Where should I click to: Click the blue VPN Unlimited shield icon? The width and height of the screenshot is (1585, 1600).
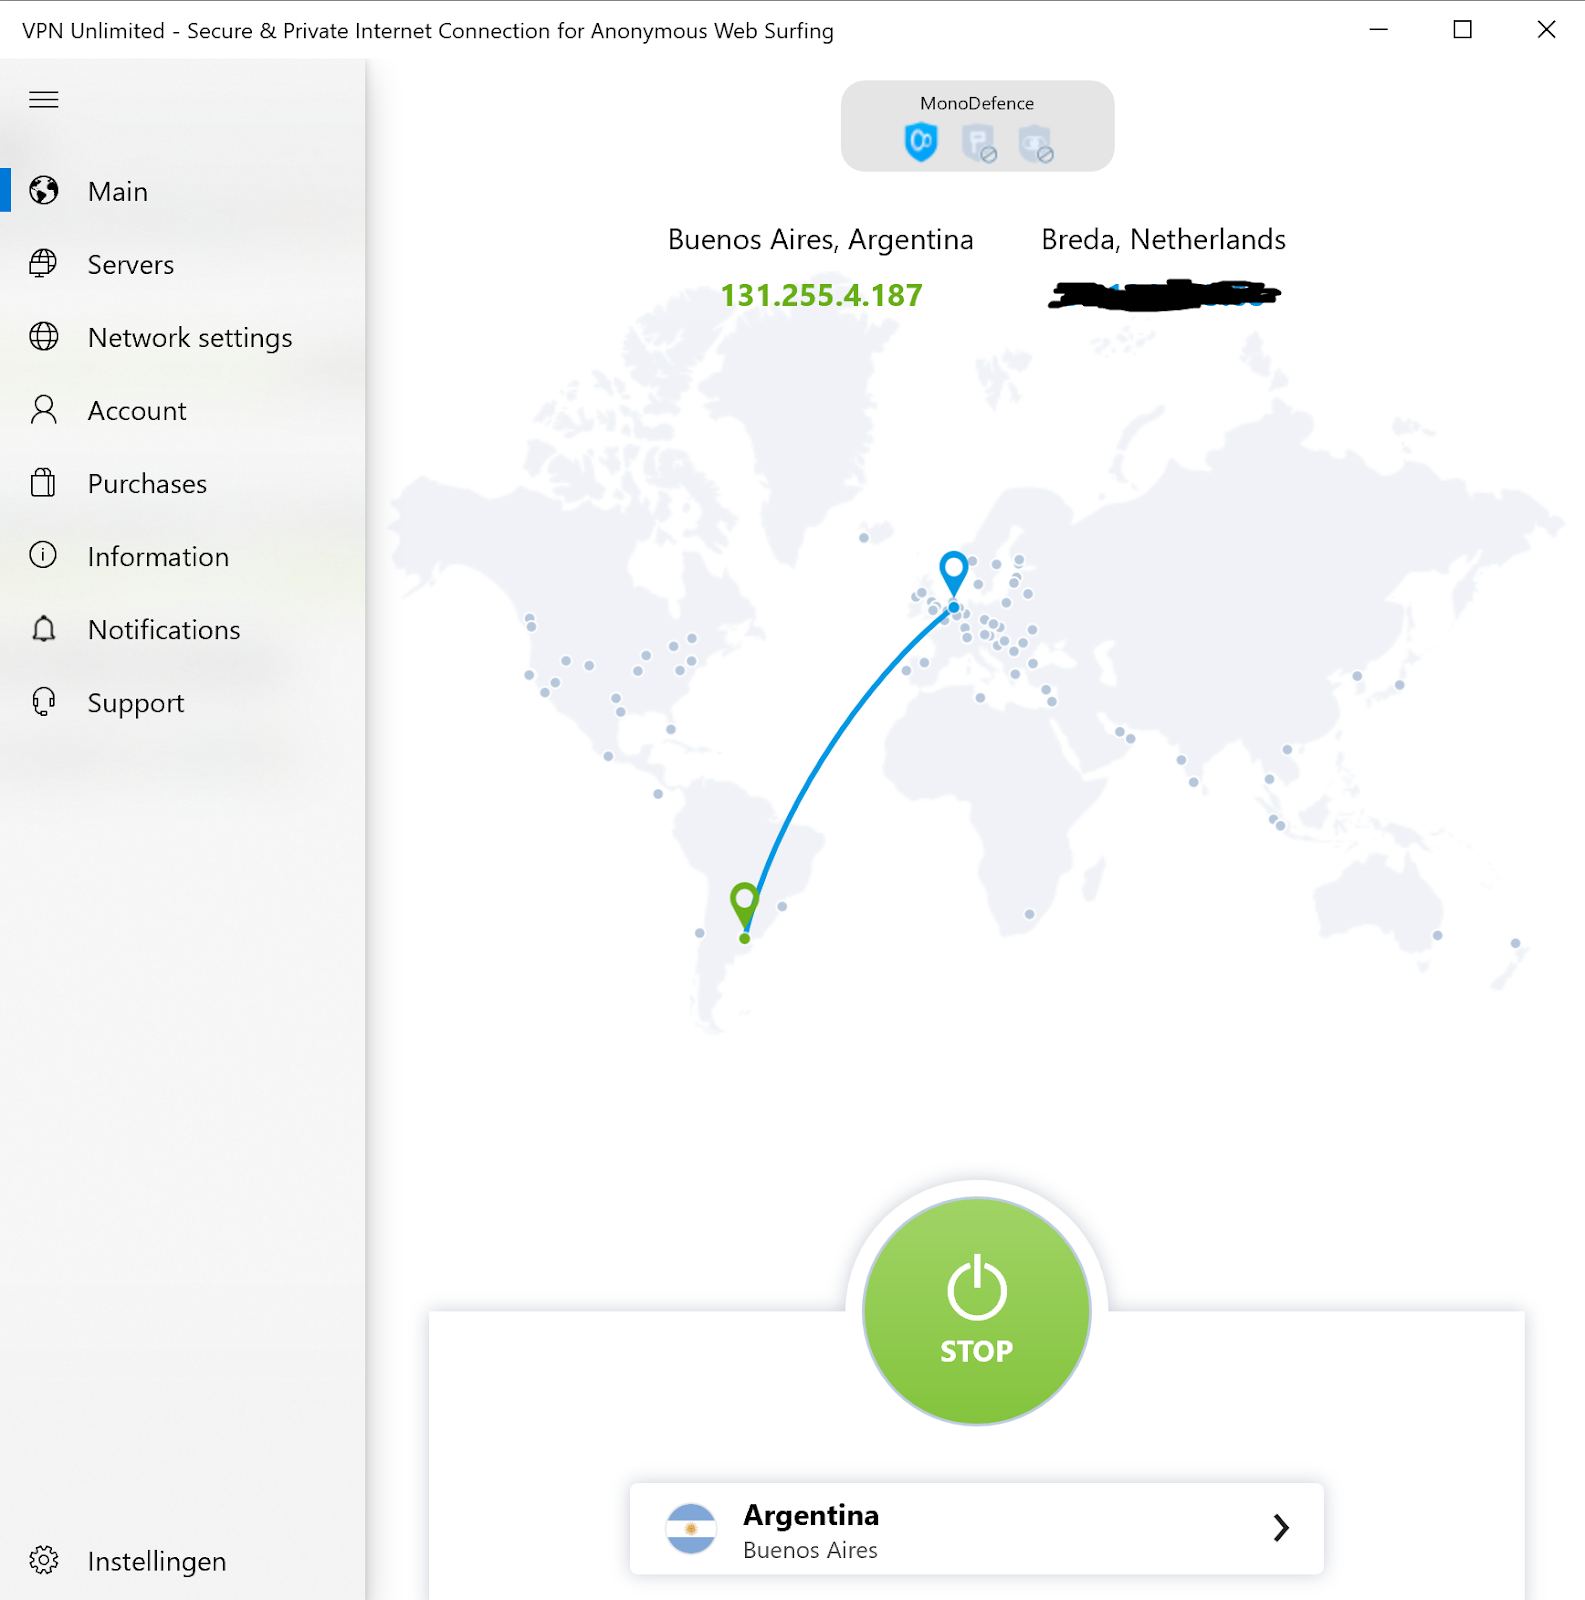921,142
